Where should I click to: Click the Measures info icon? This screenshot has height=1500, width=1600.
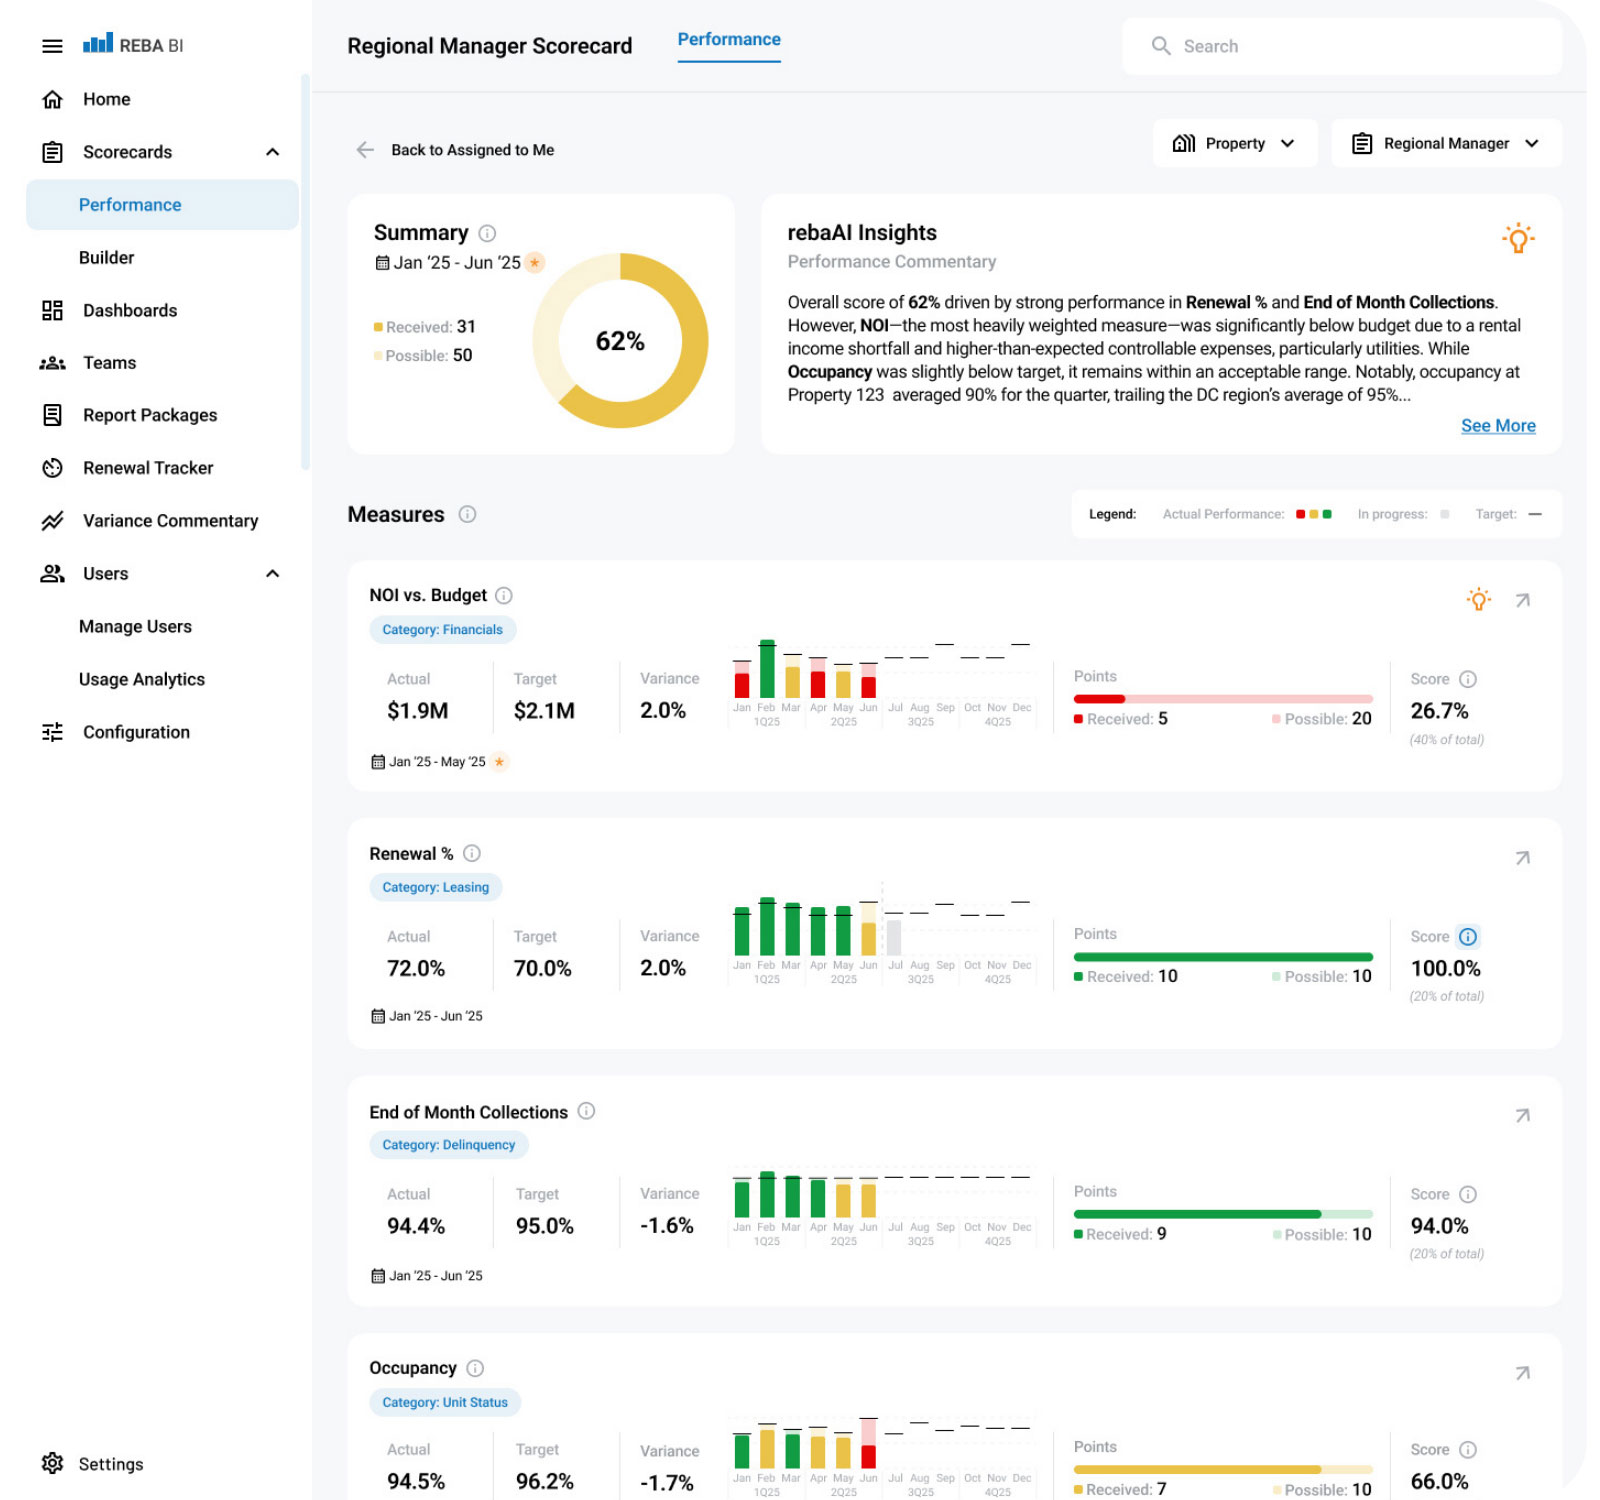[x=467, y=514]
